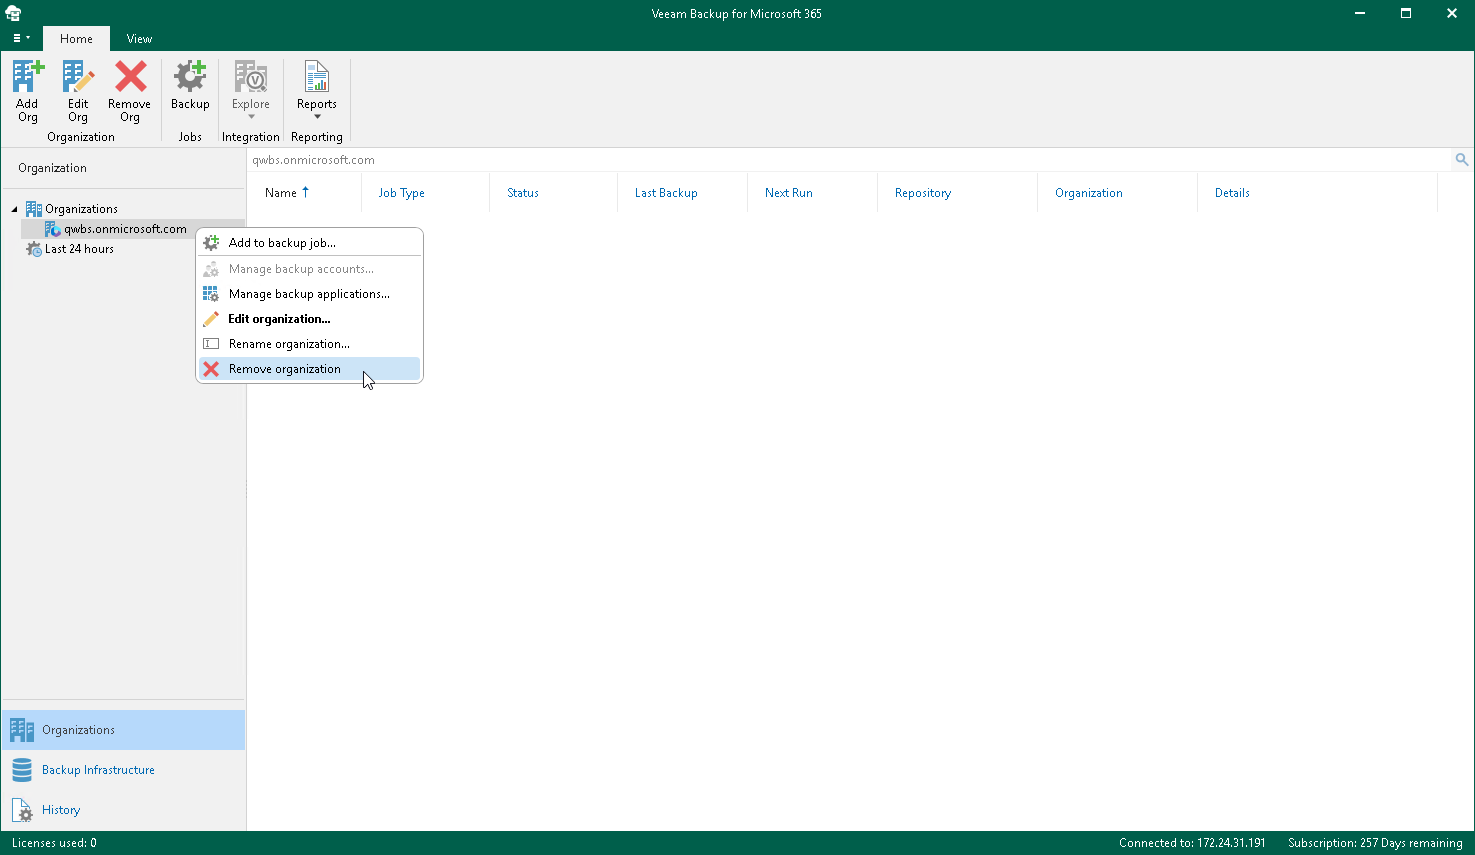This screenshot has height=855, width=1475.
Task: Select qwbs.onmicrosoft.com in the tree
Action: pyautogui.click(x=125, y=229)
